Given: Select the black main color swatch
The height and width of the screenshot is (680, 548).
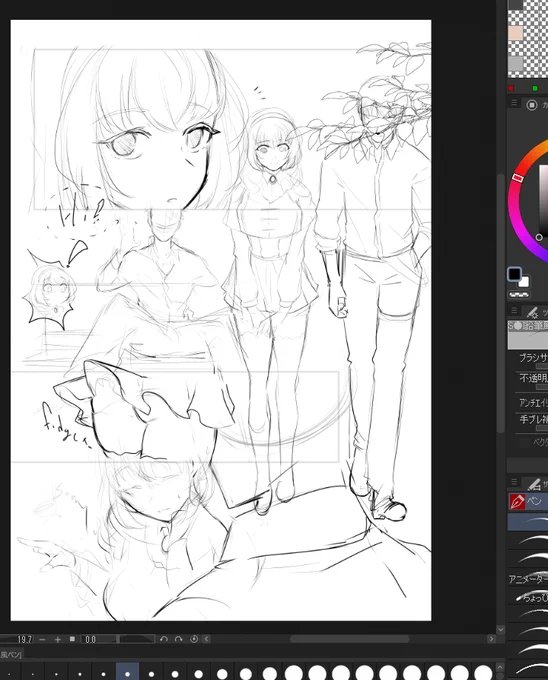Looking at the screenshot, I should tap(514, 274).
